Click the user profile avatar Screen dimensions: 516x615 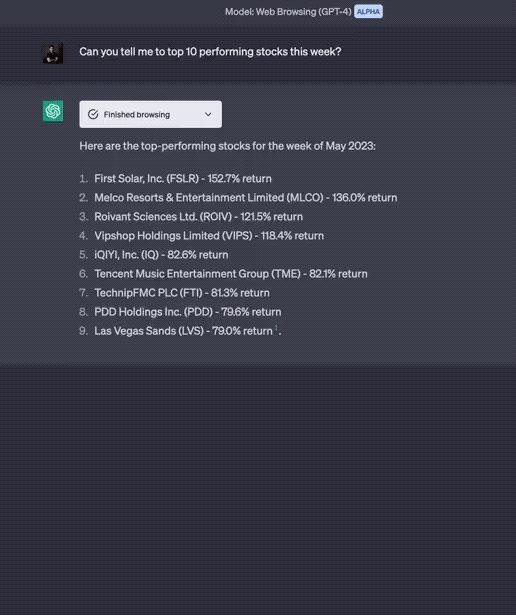(53, 53)
